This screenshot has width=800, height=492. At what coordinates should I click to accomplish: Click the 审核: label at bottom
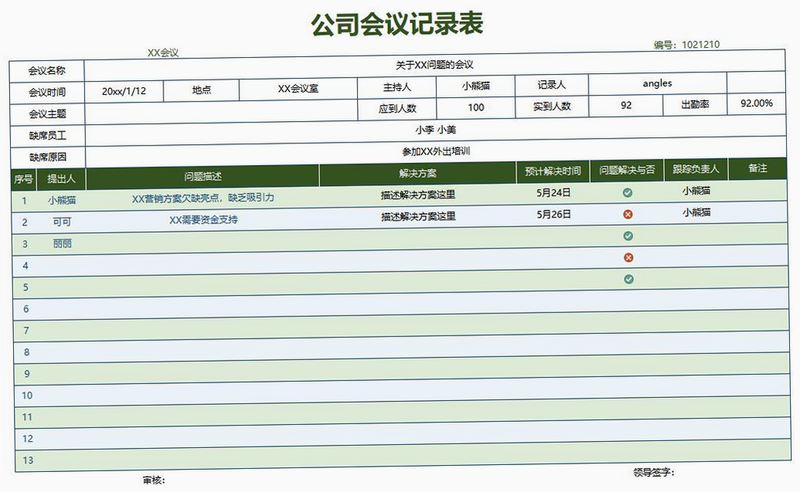coord(154,480)
